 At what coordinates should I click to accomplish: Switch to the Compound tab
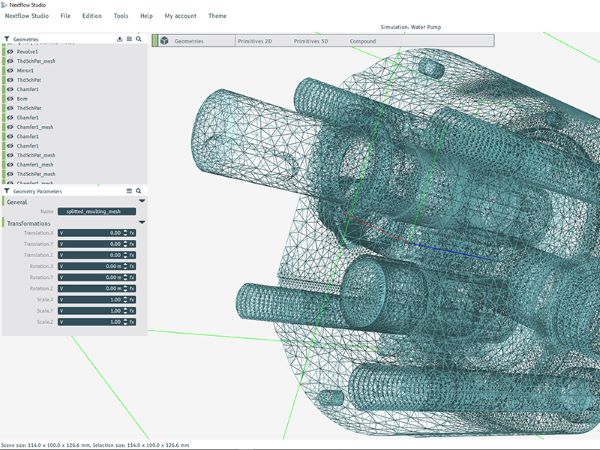(362, 41)
